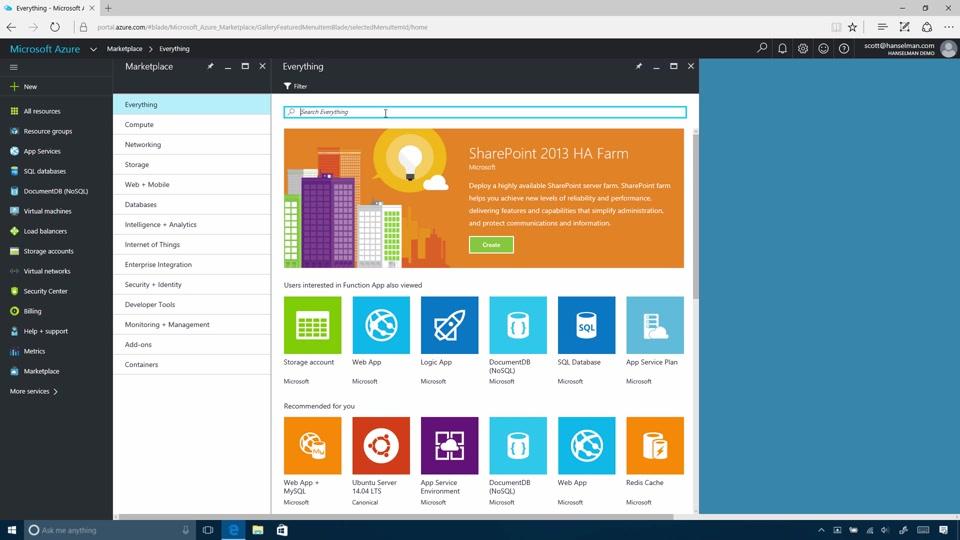960x540 pixels.
Task: Toggle the hamburger sidebar menu
Action: point(13,67)
